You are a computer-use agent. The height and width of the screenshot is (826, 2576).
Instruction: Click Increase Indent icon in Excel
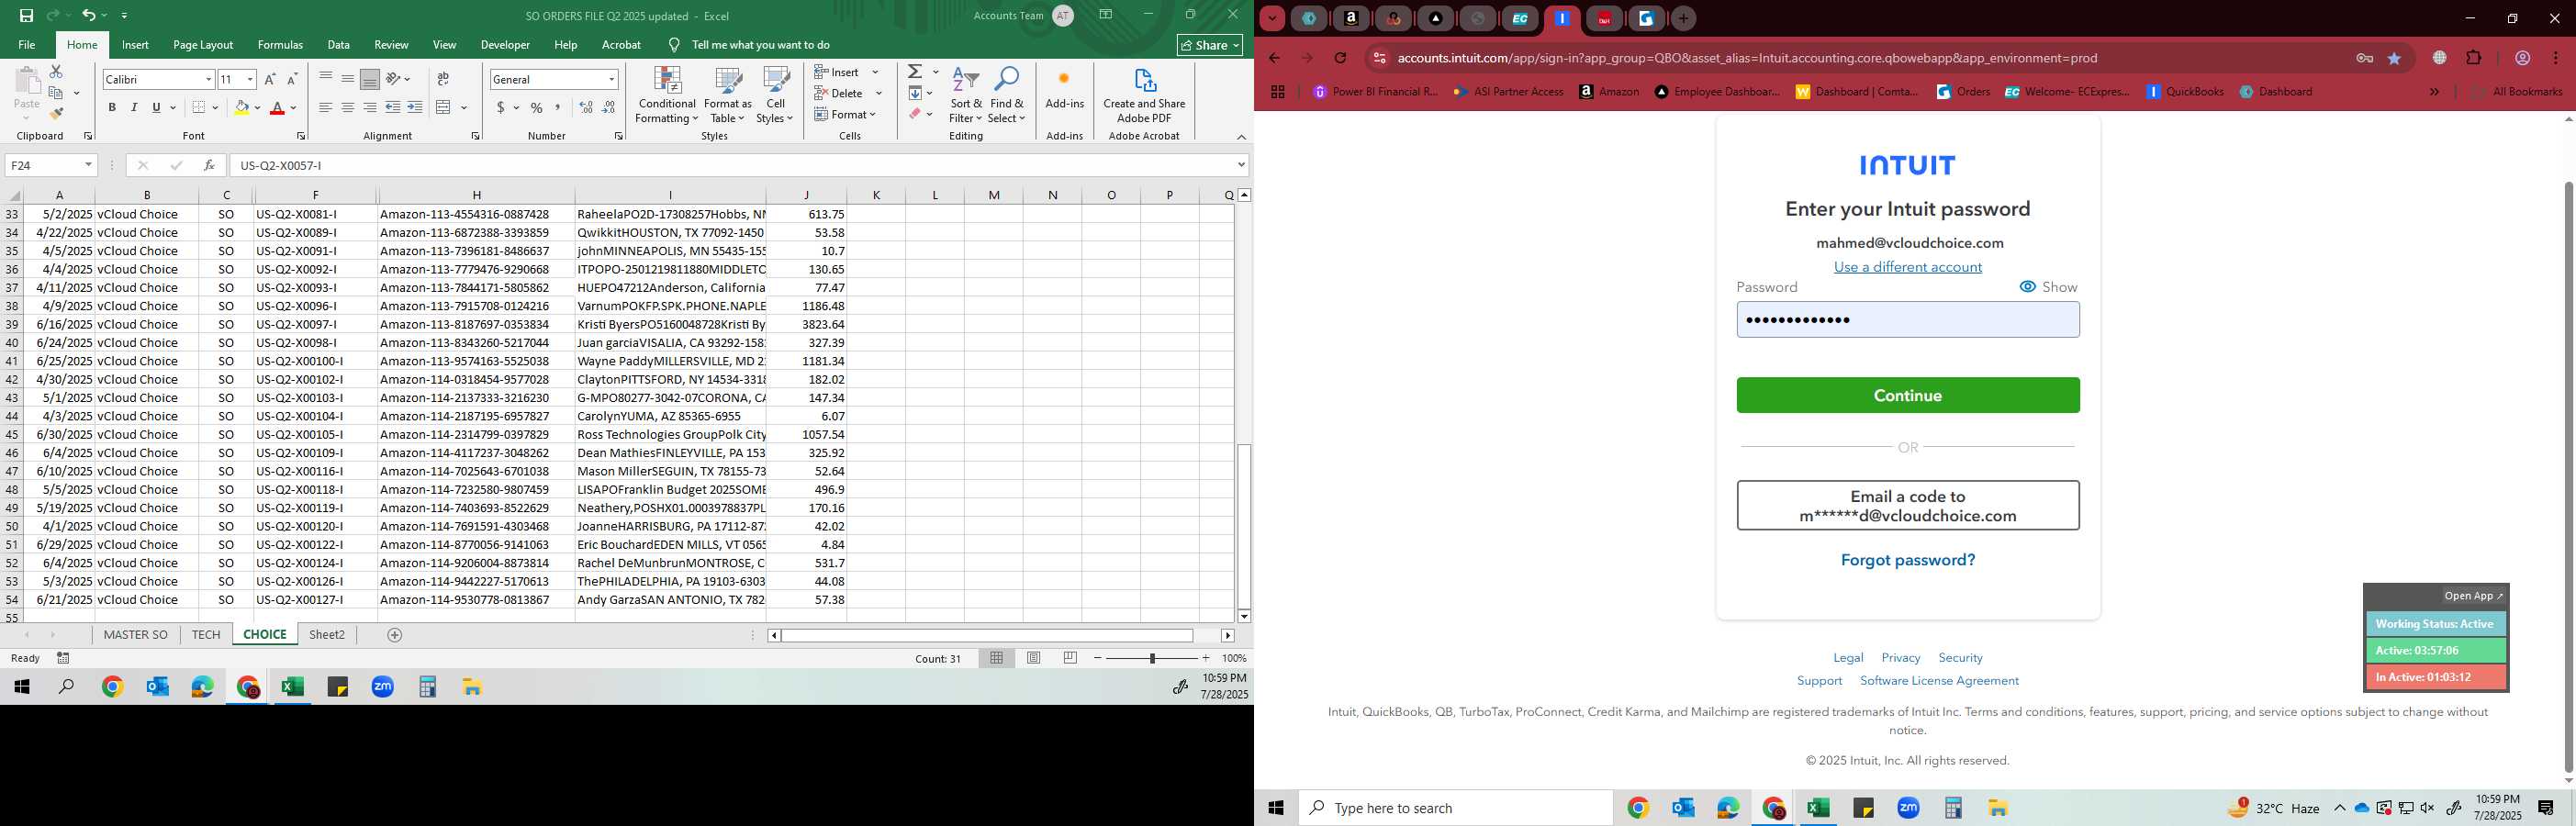[415, 108]
